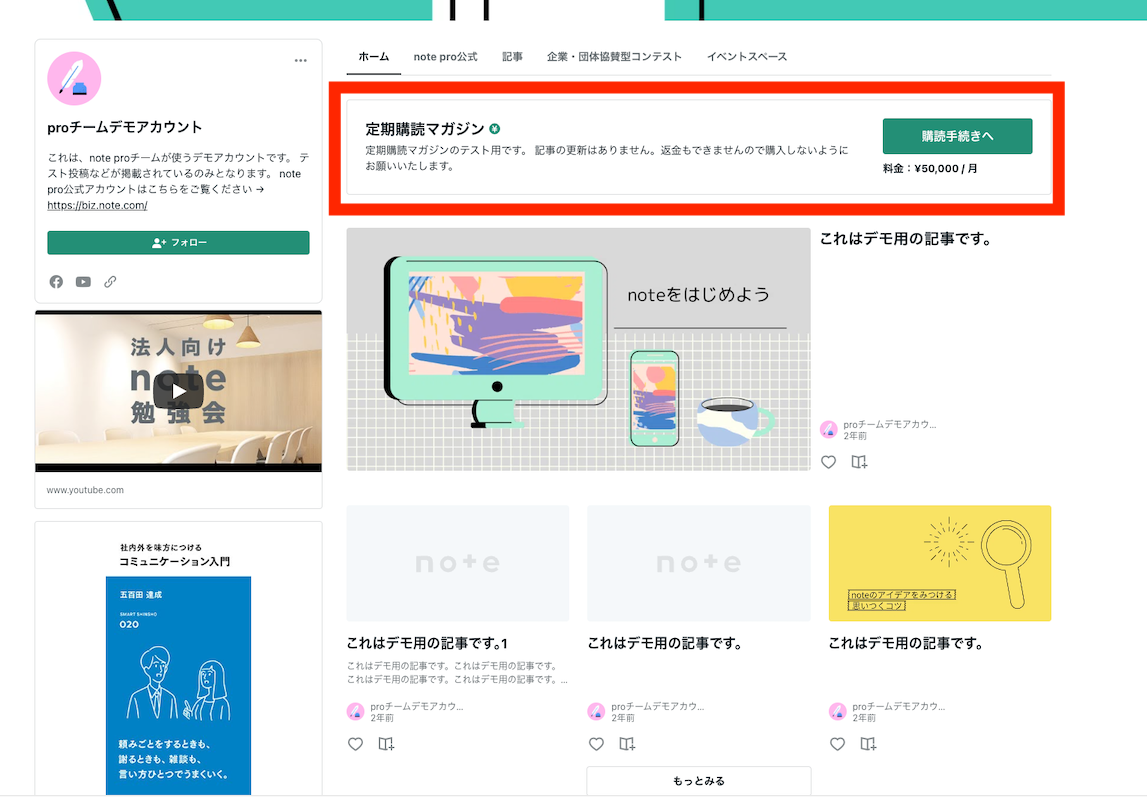This screenshot has height=797, width=1147.
Task: Open the featured article title beside the large image
Action: click(x=906, y=239)
